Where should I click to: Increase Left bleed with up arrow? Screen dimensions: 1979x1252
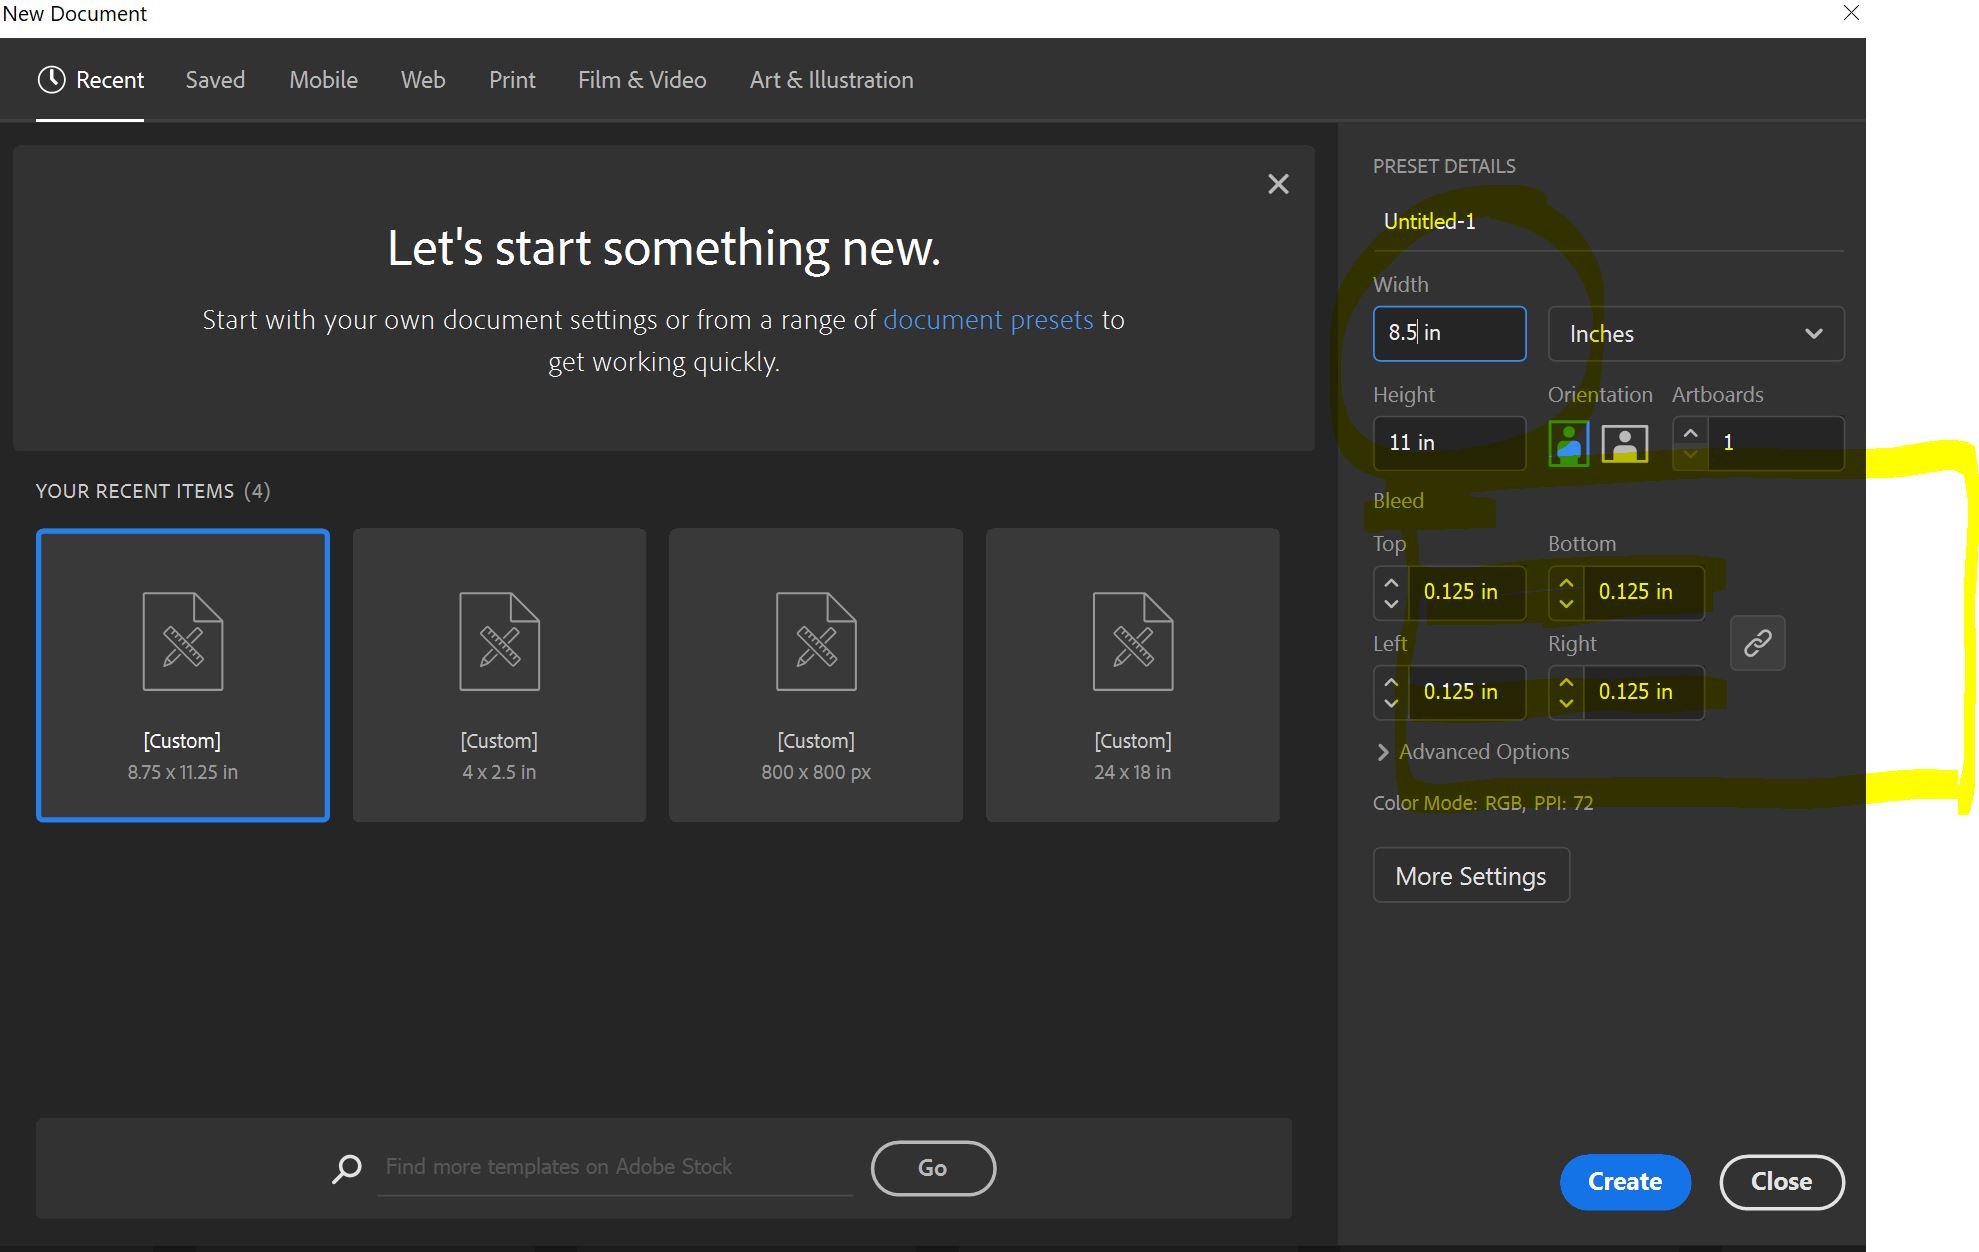point(1391,682)
